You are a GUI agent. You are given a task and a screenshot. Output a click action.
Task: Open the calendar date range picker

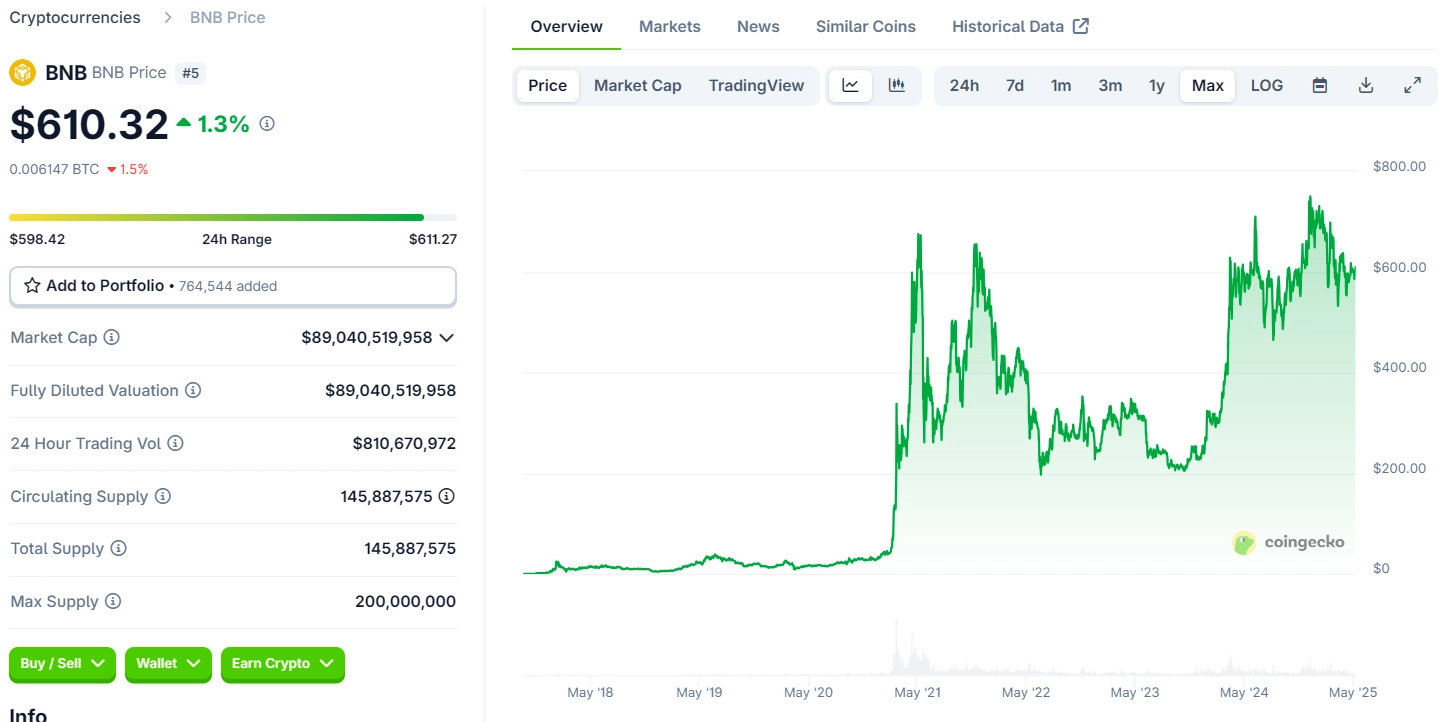tap(1320, 86)
